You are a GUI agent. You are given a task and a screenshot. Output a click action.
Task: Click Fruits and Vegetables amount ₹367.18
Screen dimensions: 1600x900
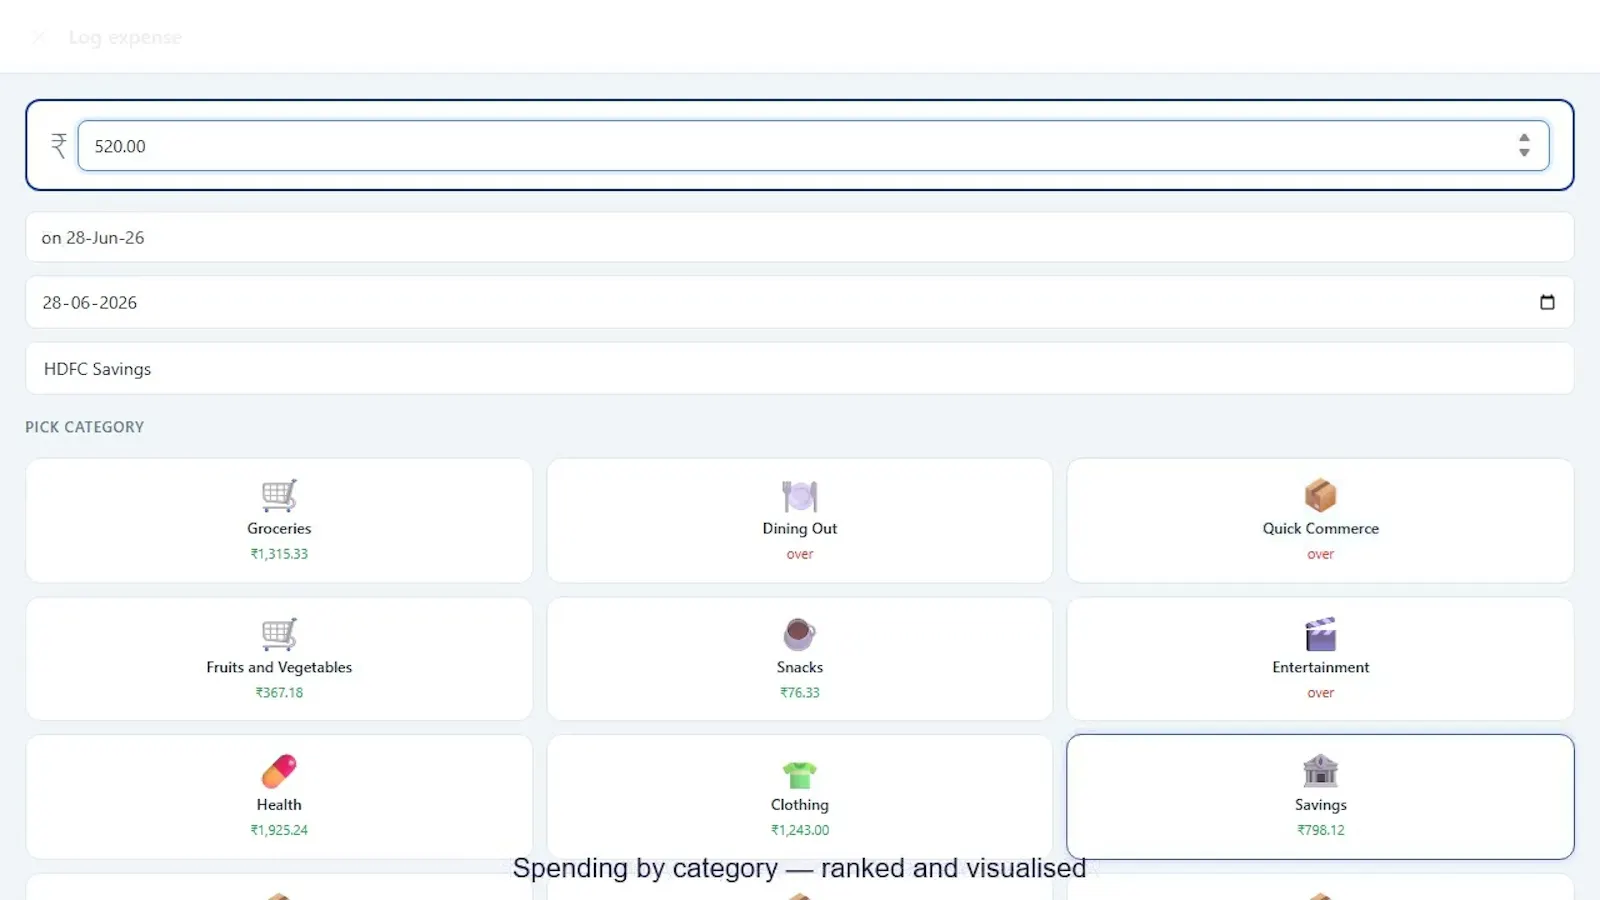279,692
